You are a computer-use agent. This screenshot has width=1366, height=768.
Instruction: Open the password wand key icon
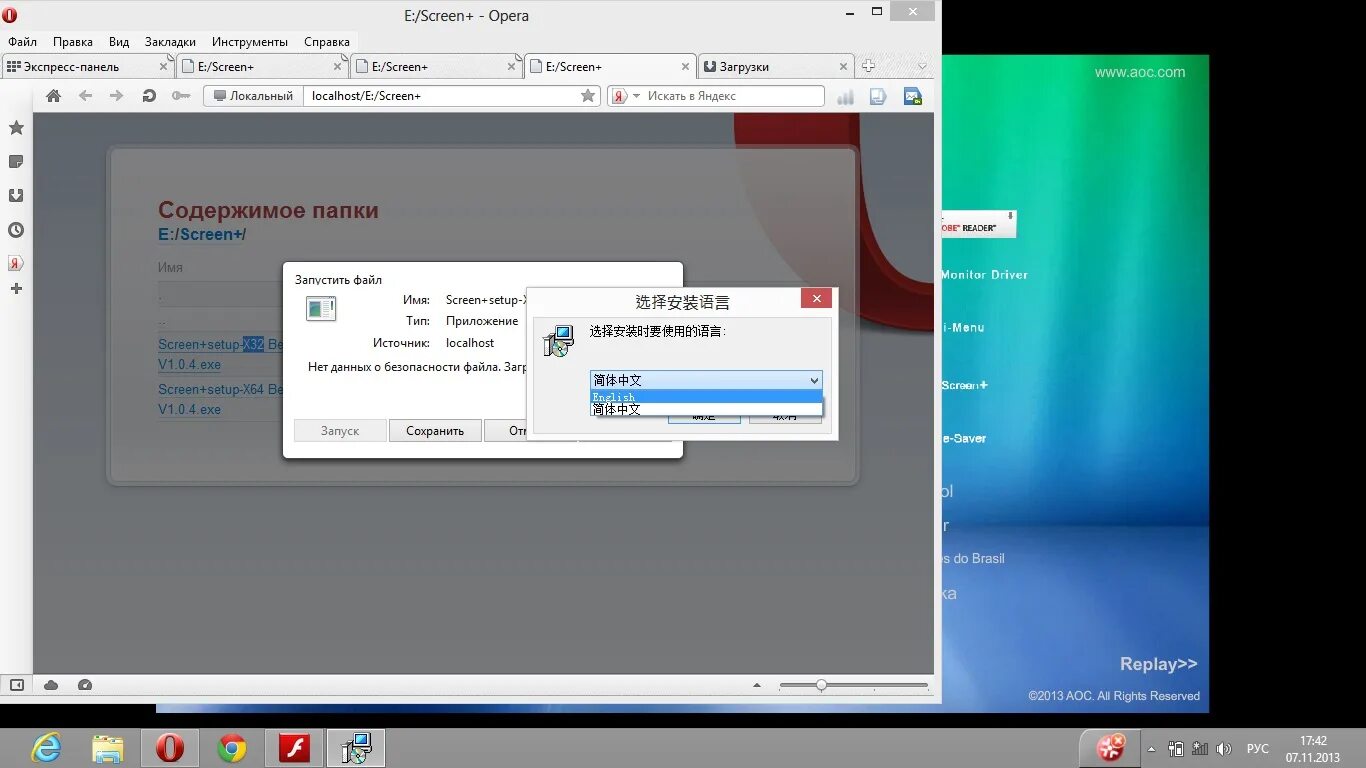click(180, 96)
